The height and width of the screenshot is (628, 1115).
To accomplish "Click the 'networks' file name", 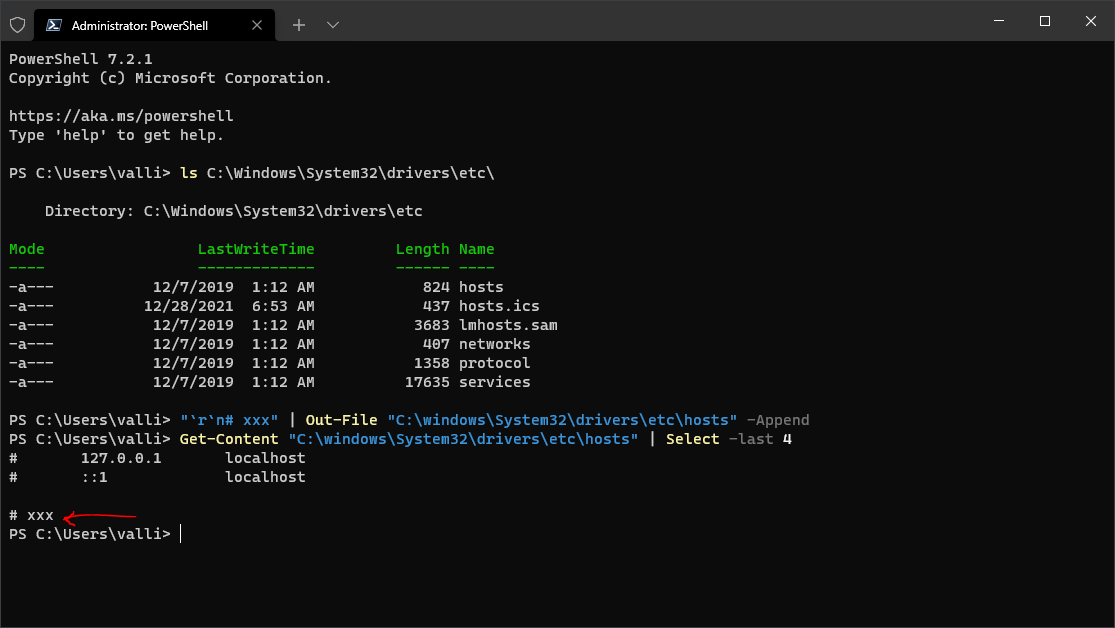I will (x=494, y=344).
